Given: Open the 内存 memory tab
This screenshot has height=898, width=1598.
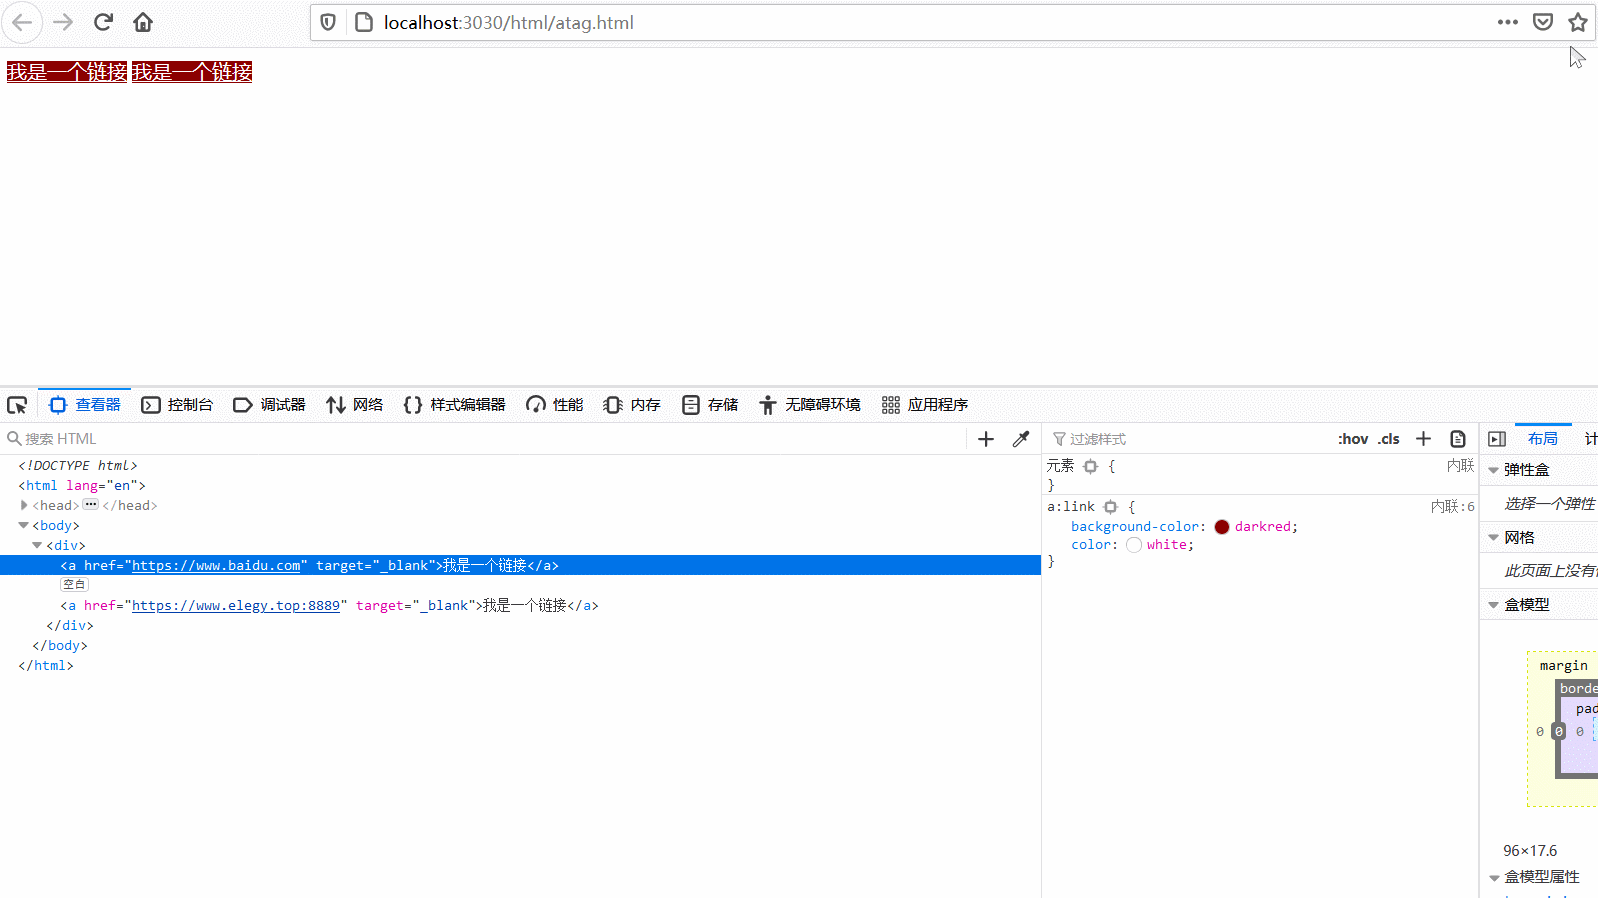Looking at the screenshot, I should (632, 405).
